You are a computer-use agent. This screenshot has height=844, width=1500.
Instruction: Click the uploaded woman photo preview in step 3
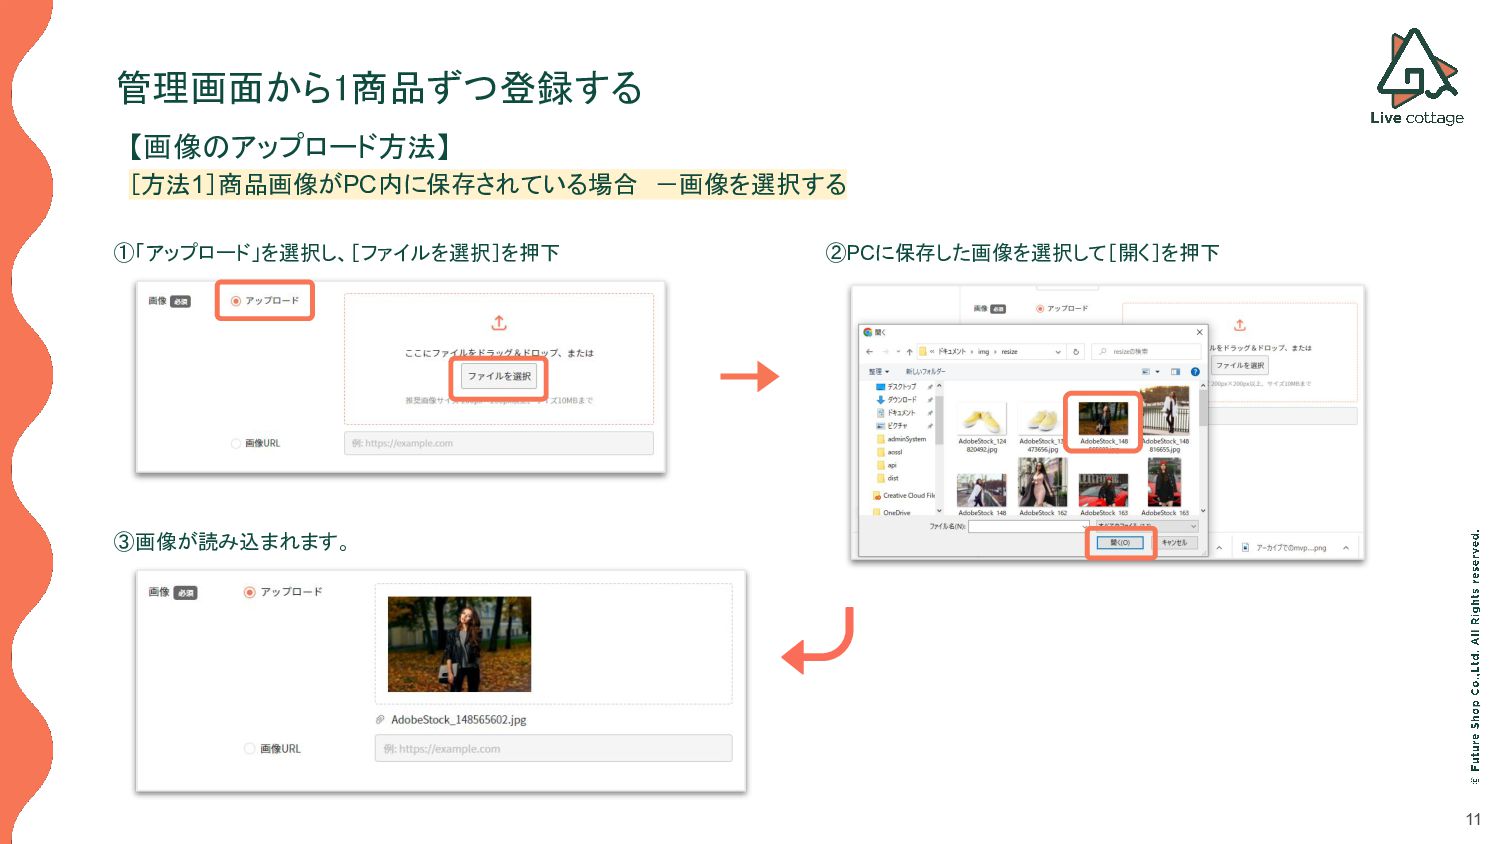point(459,644)
